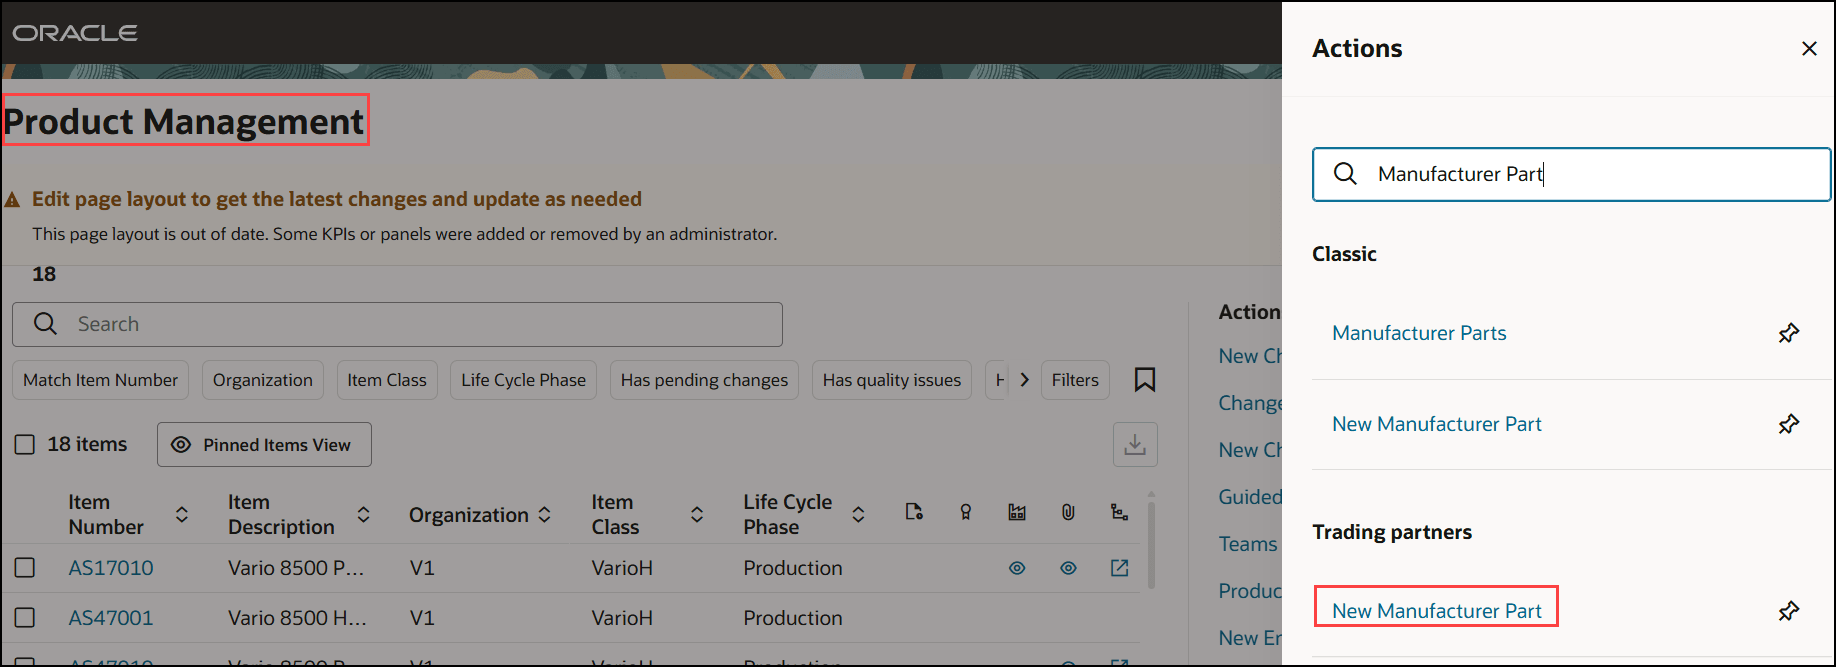Click the bookmark saved search icon

pos(1145,380)
